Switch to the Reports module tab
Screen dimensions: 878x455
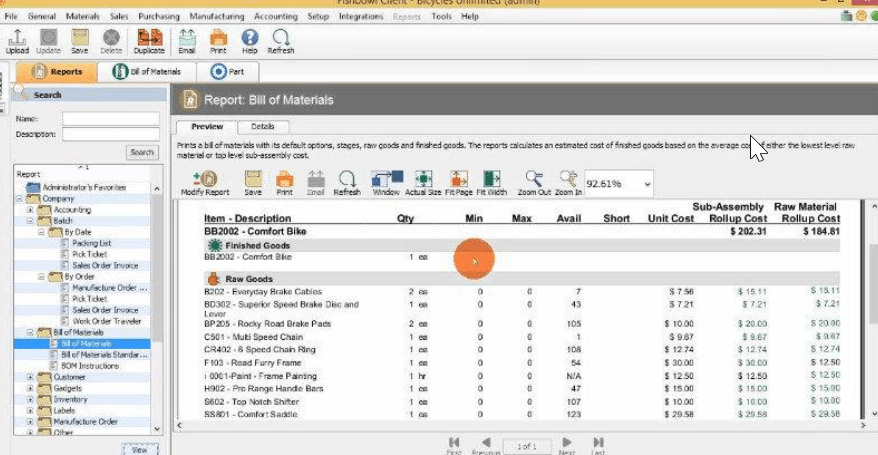56,72
